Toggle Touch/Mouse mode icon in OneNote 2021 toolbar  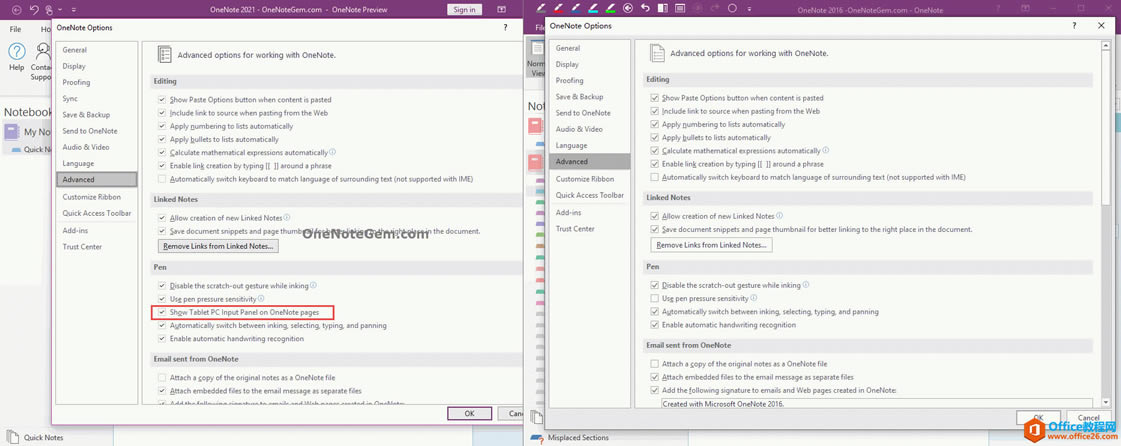point(49,10)
